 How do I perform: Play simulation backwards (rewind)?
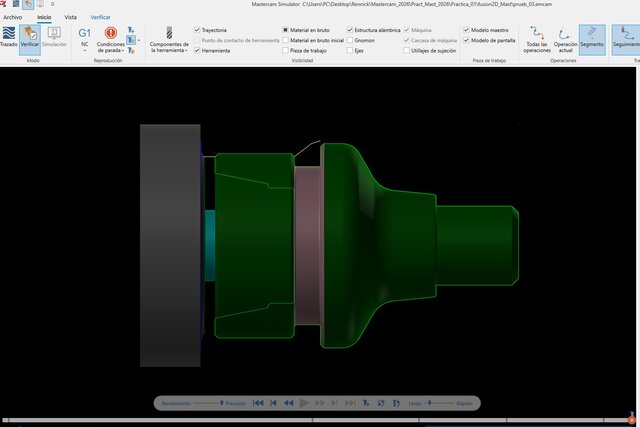click(x=288, y=403)
